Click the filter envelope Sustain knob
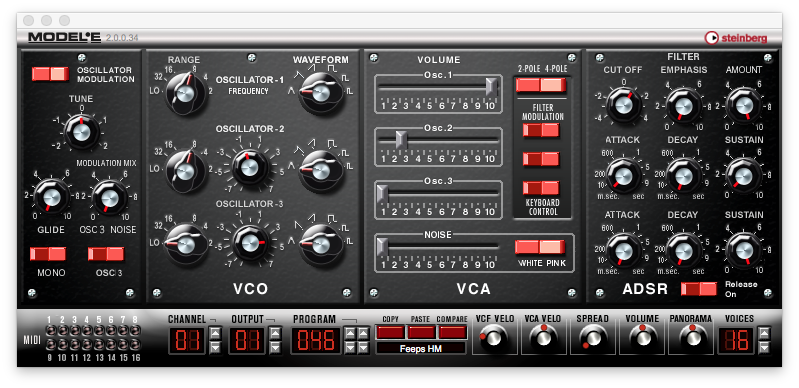Viewport: 799px width, 388px height. pos(744,175)
